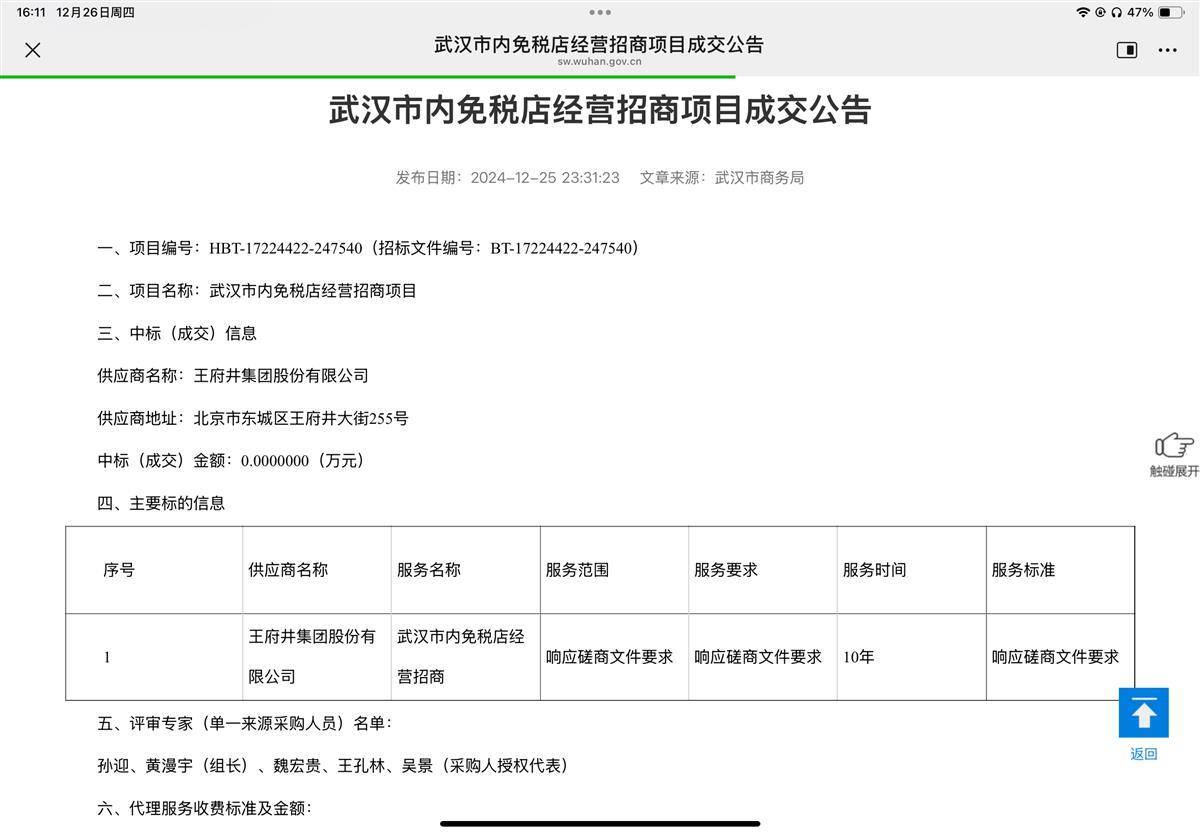Tap the 五、评审专家 heading line
This screenshot has height=834, width=1200.
click(245, 723)
